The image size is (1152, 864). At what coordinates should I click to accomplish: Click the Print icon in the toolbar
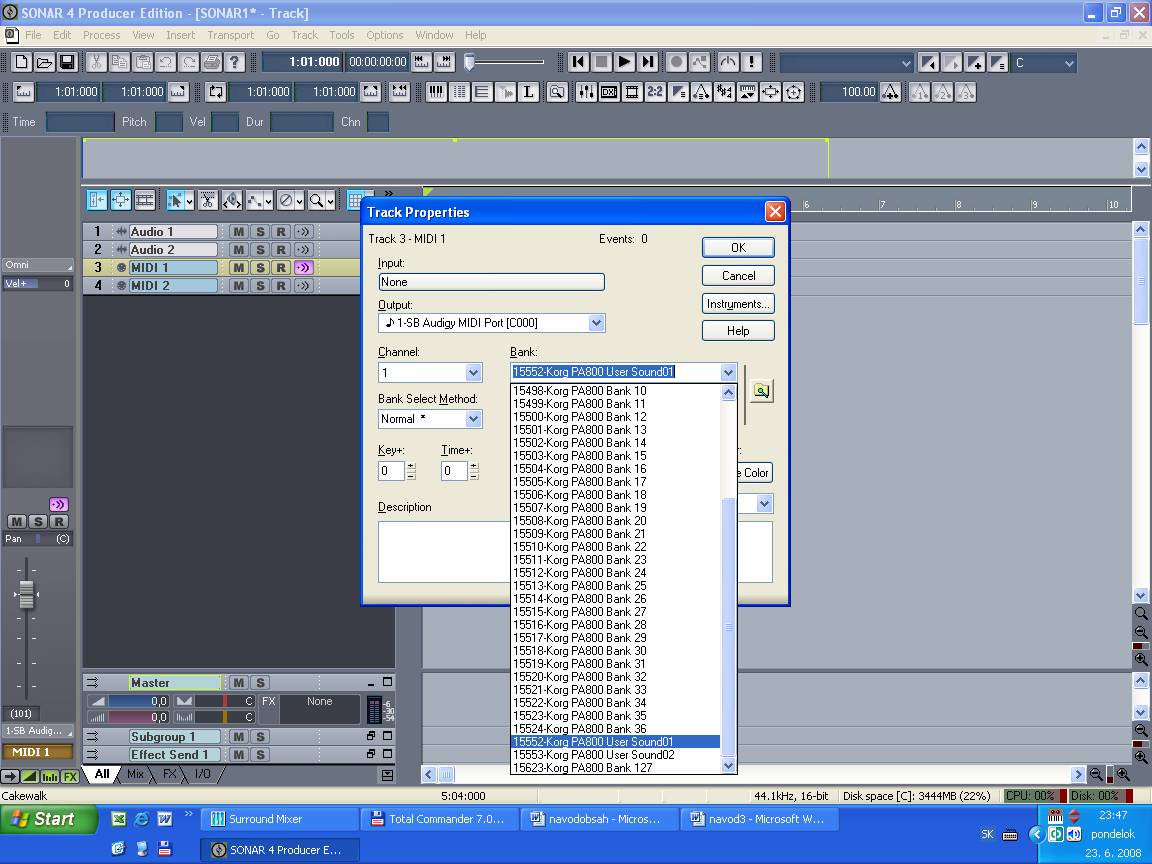(x=212, y=62)
